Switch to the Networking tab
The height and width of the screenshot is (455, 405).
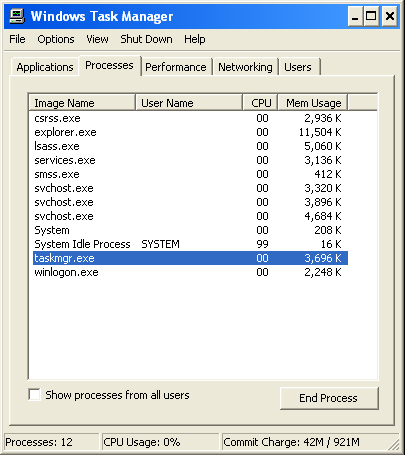click(x=245, y=67)
